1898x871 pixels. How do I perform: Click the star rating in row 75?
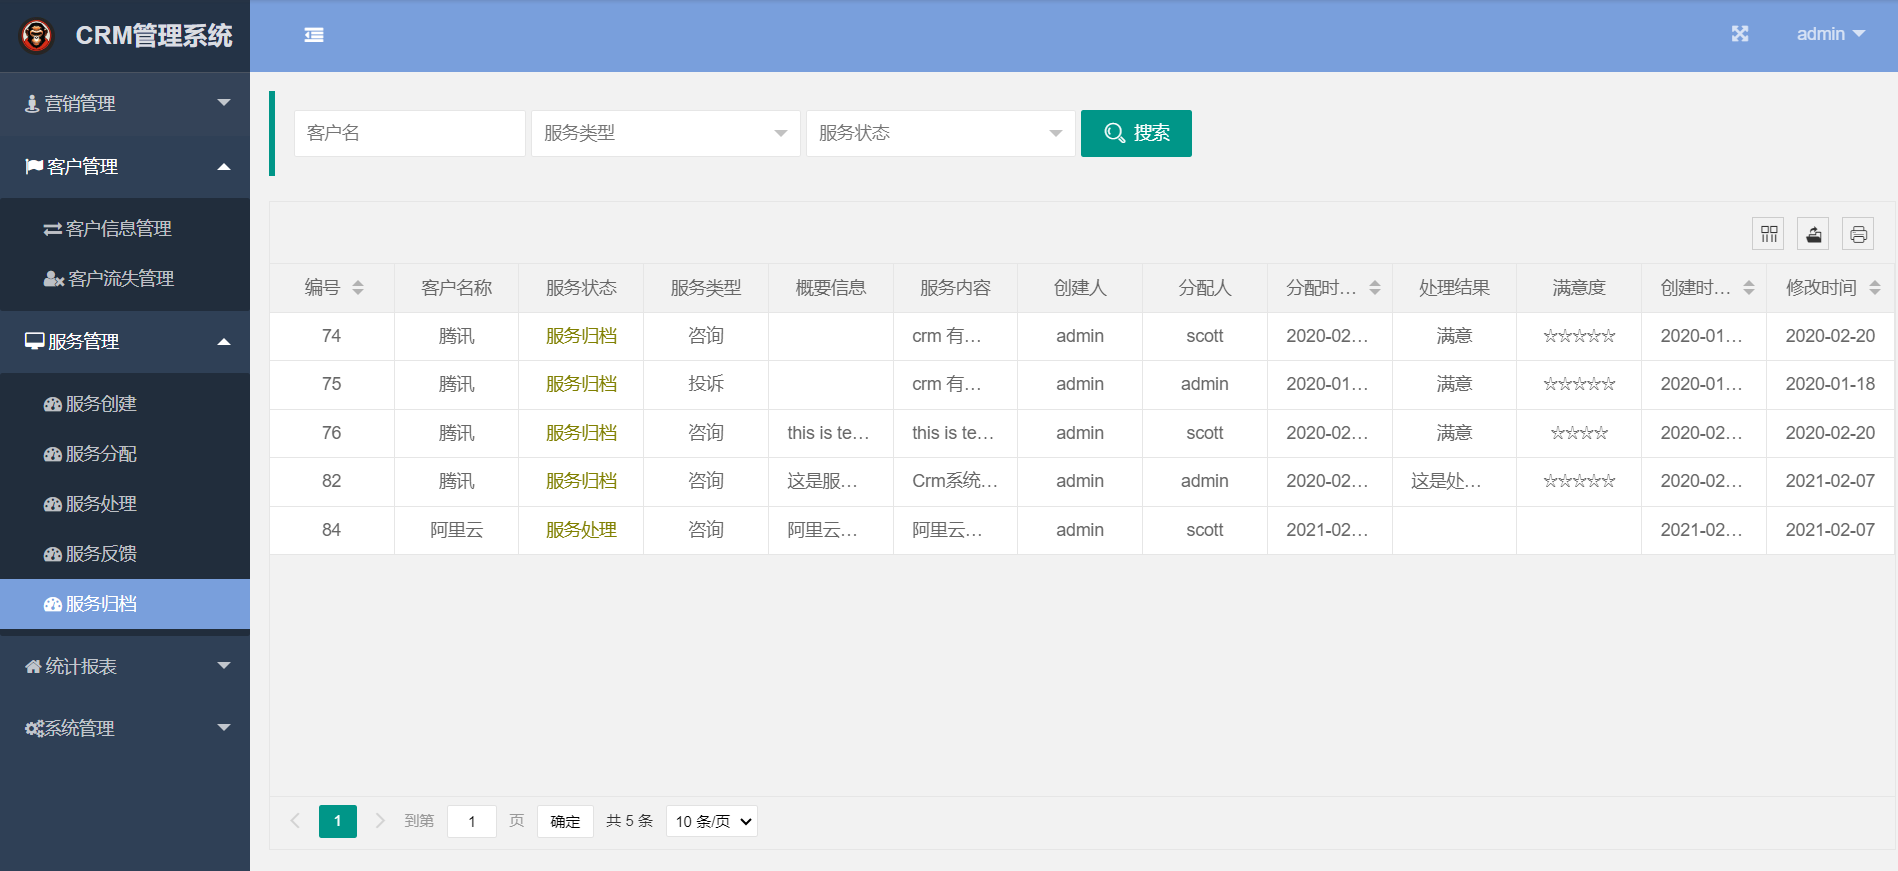[x=1579, y=384]
